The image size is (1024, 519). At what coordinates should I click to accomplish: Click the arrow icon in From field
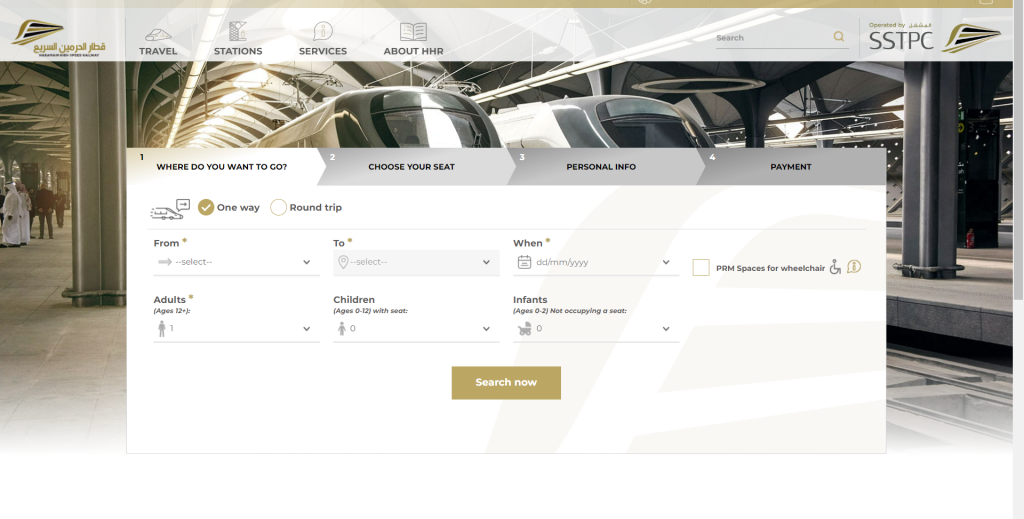point(165,262)
